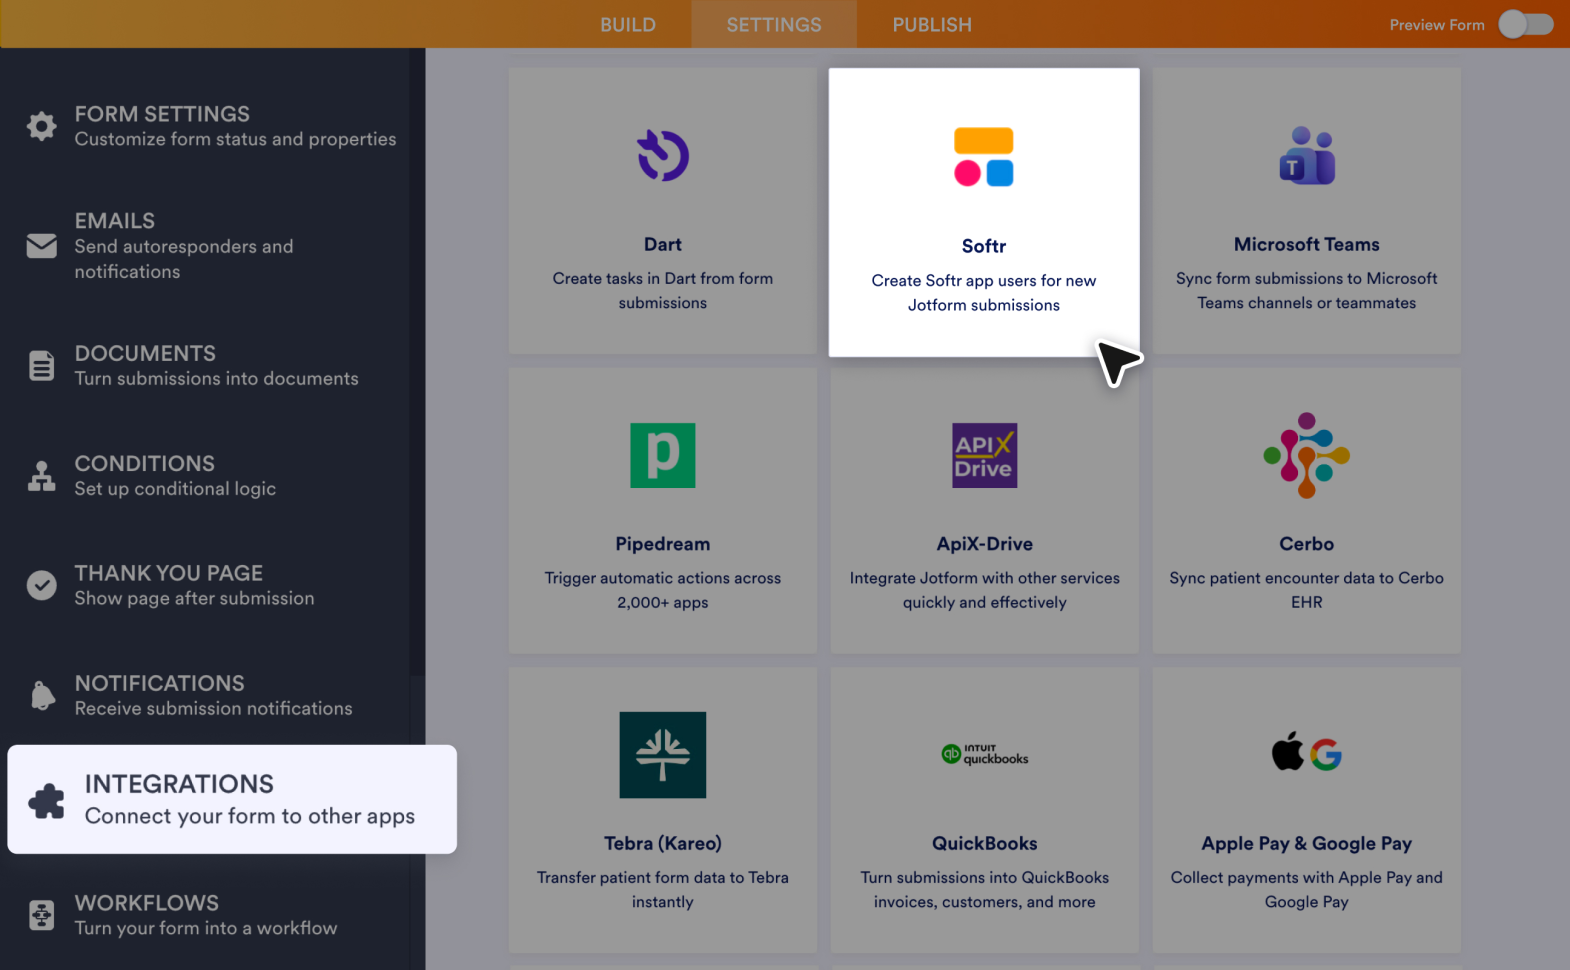Switch to the BUILD tab
This screenshot has height=970, width=1570.
(x=628, y=24)
